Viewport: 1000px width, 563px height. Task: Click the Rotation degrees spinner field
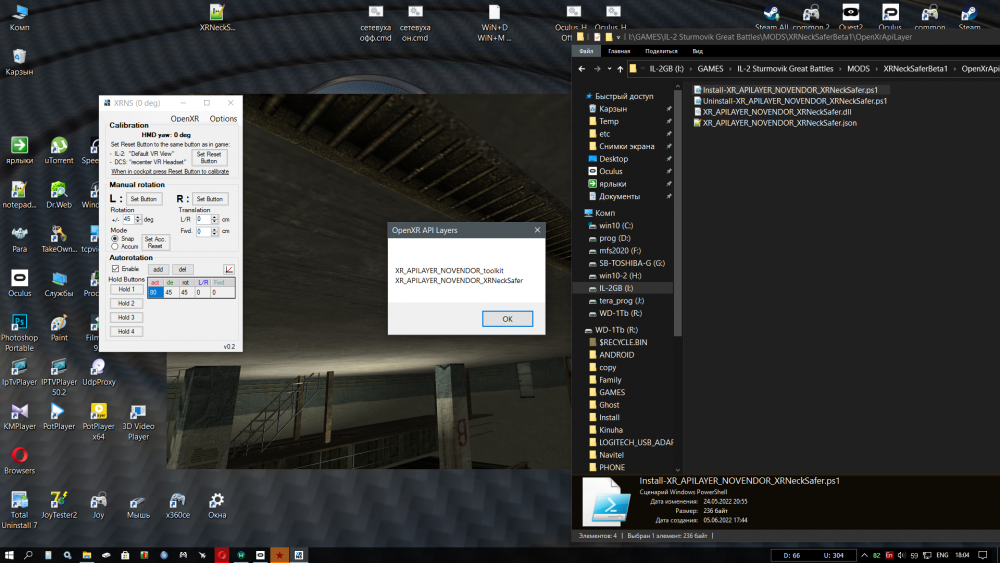point(129,219)
